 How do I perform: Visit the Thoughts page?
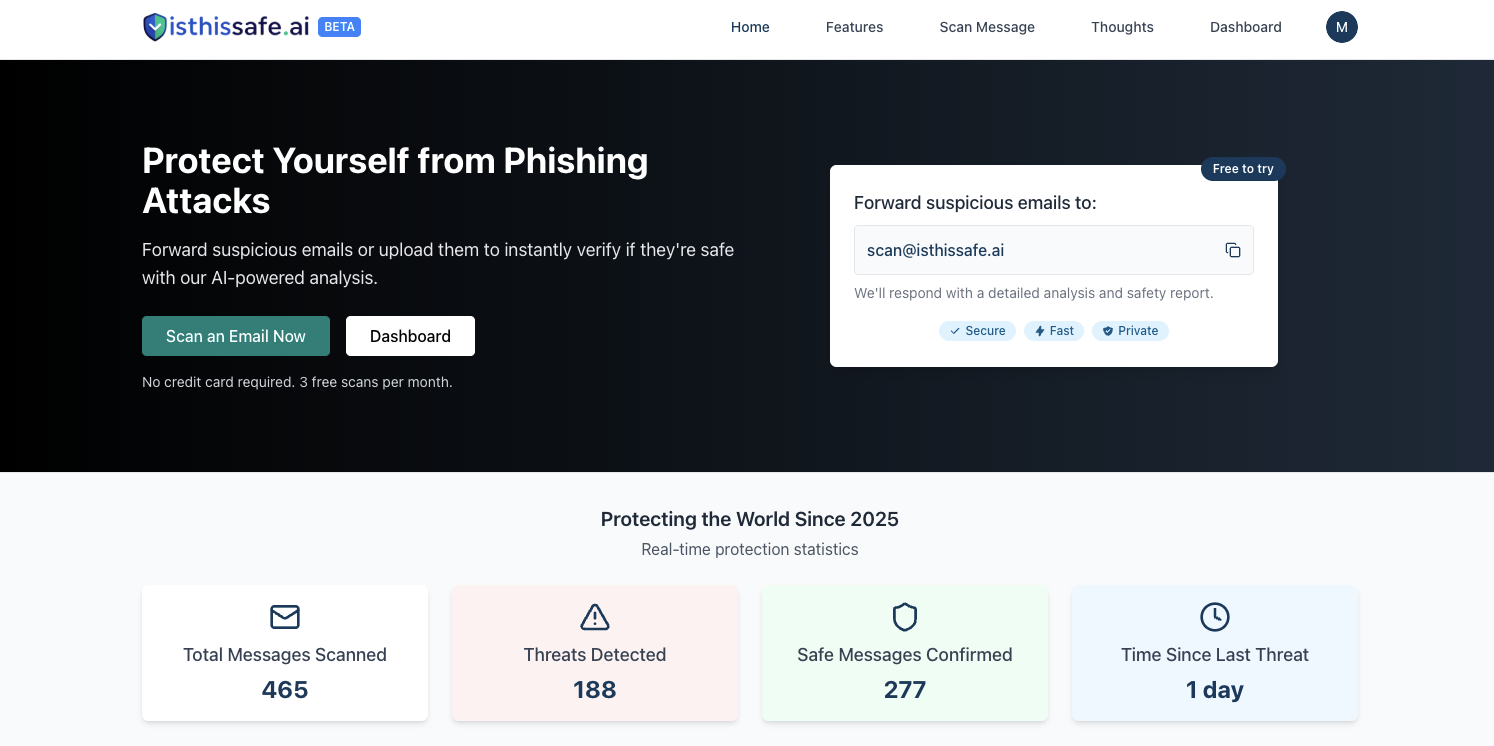pos(1122,27)
